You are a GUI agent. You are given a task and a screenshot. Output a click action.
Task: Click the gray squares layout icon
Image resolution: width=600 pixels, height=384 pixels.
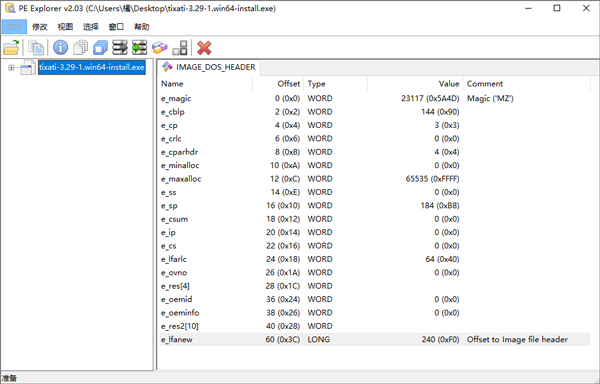tap(179, 47)
